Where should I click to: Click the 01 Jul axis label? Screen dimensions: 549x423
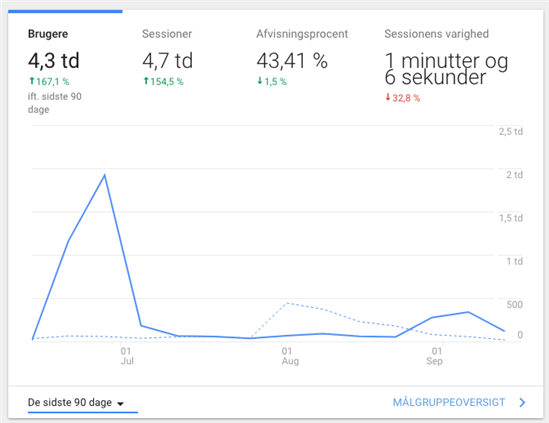(126, 356)
